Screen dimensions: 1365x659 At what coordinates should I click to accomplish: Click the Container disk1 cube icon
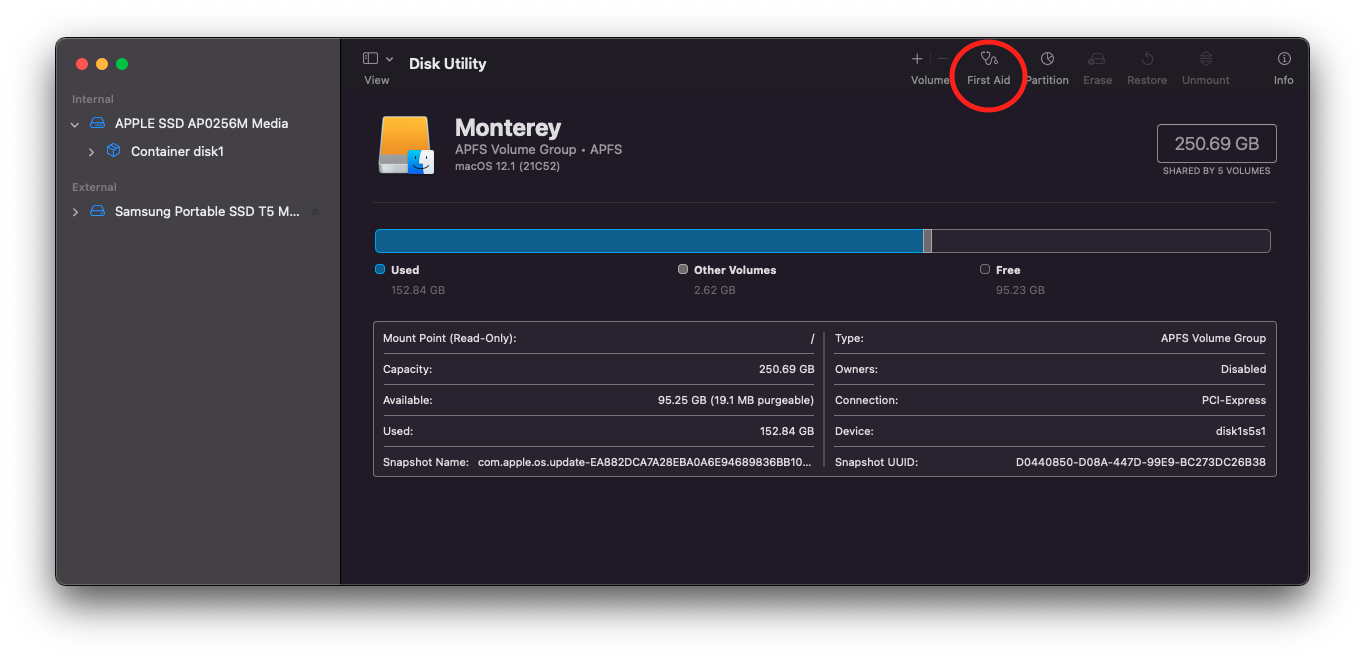[x=113, y=151]
